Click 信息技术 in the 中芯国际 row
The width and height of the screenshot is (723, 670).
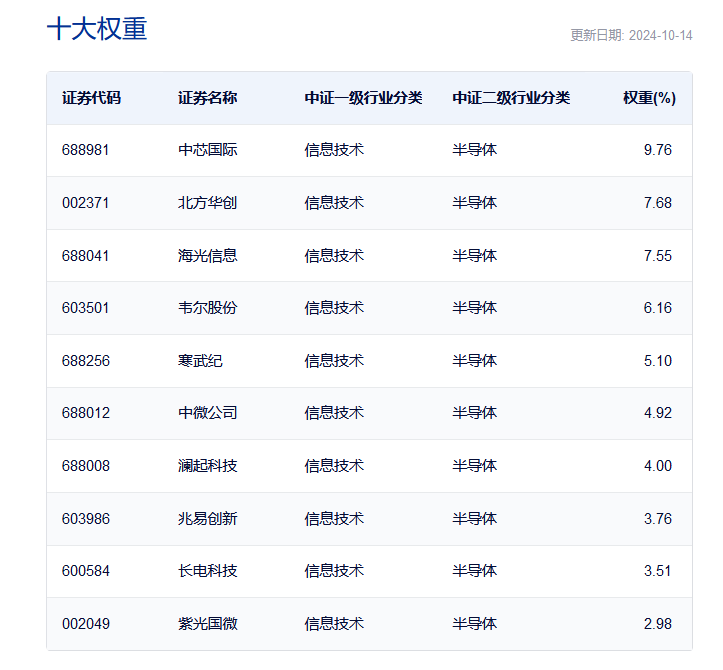pyautogui.click(x=334, y=150)
